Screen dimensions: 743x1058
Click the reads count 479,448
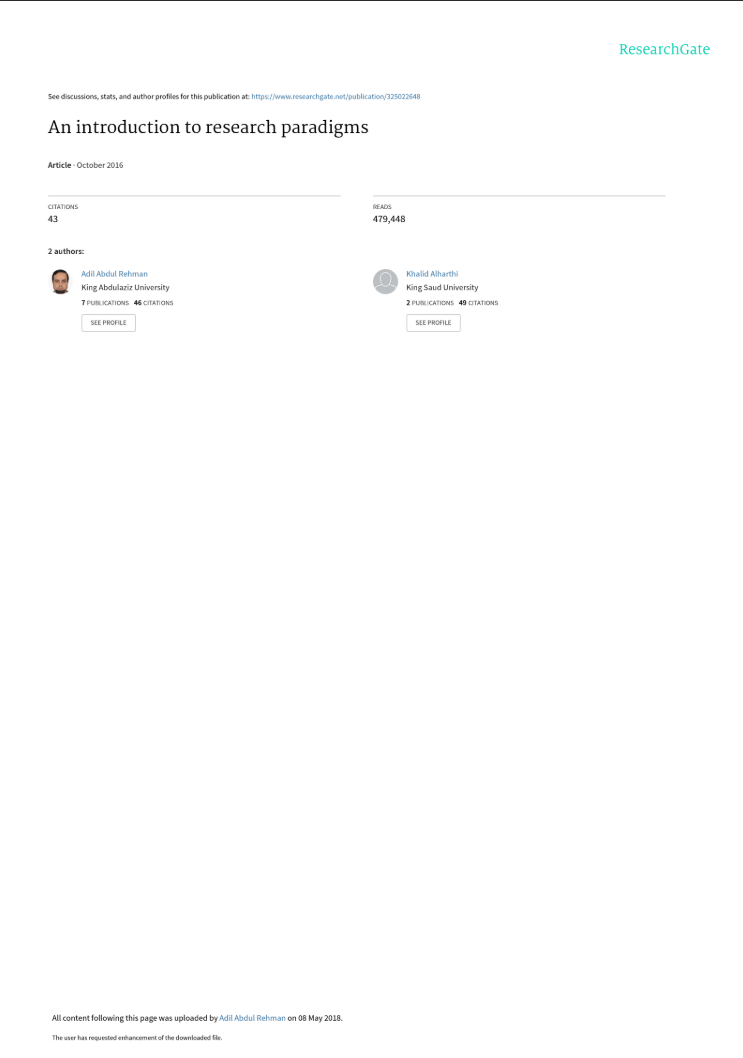coord(389,219)
